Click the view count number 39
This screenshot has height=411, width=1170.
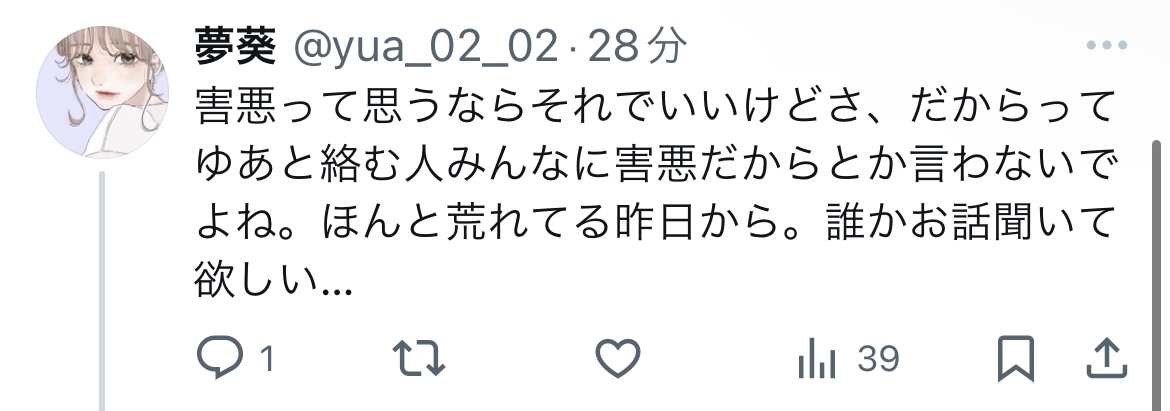pyautogui.click(x=878, y=360)
